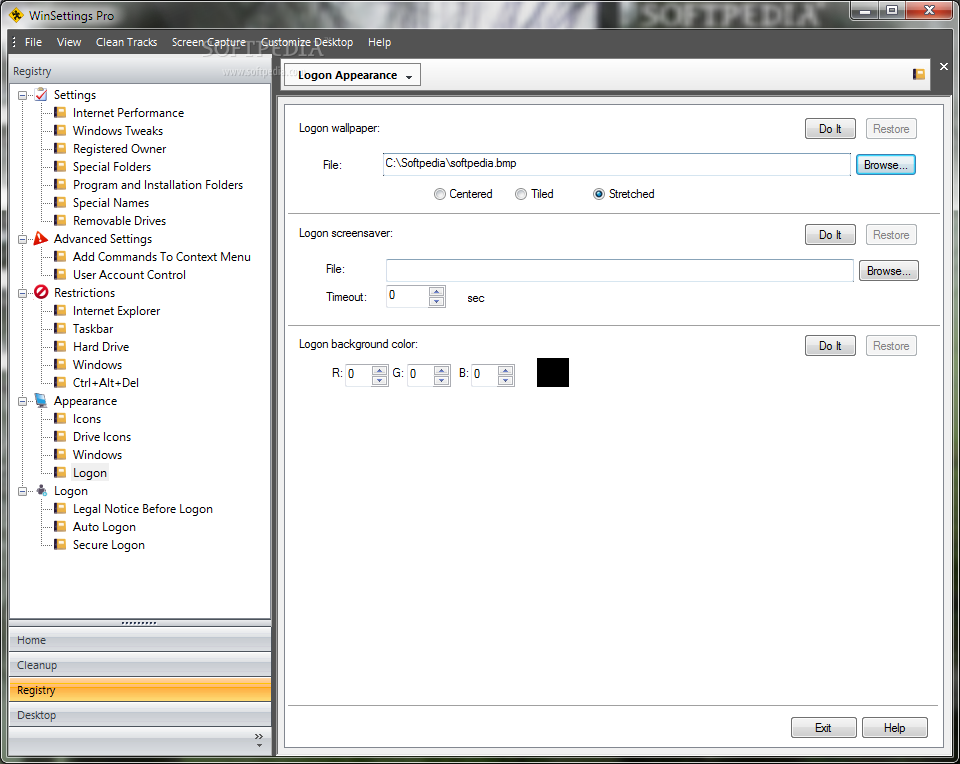This screenshot has width=960, height=764.
Task: Click the icon beside Secure Logon
Action: pyautogui.click(x=60, y=544)
